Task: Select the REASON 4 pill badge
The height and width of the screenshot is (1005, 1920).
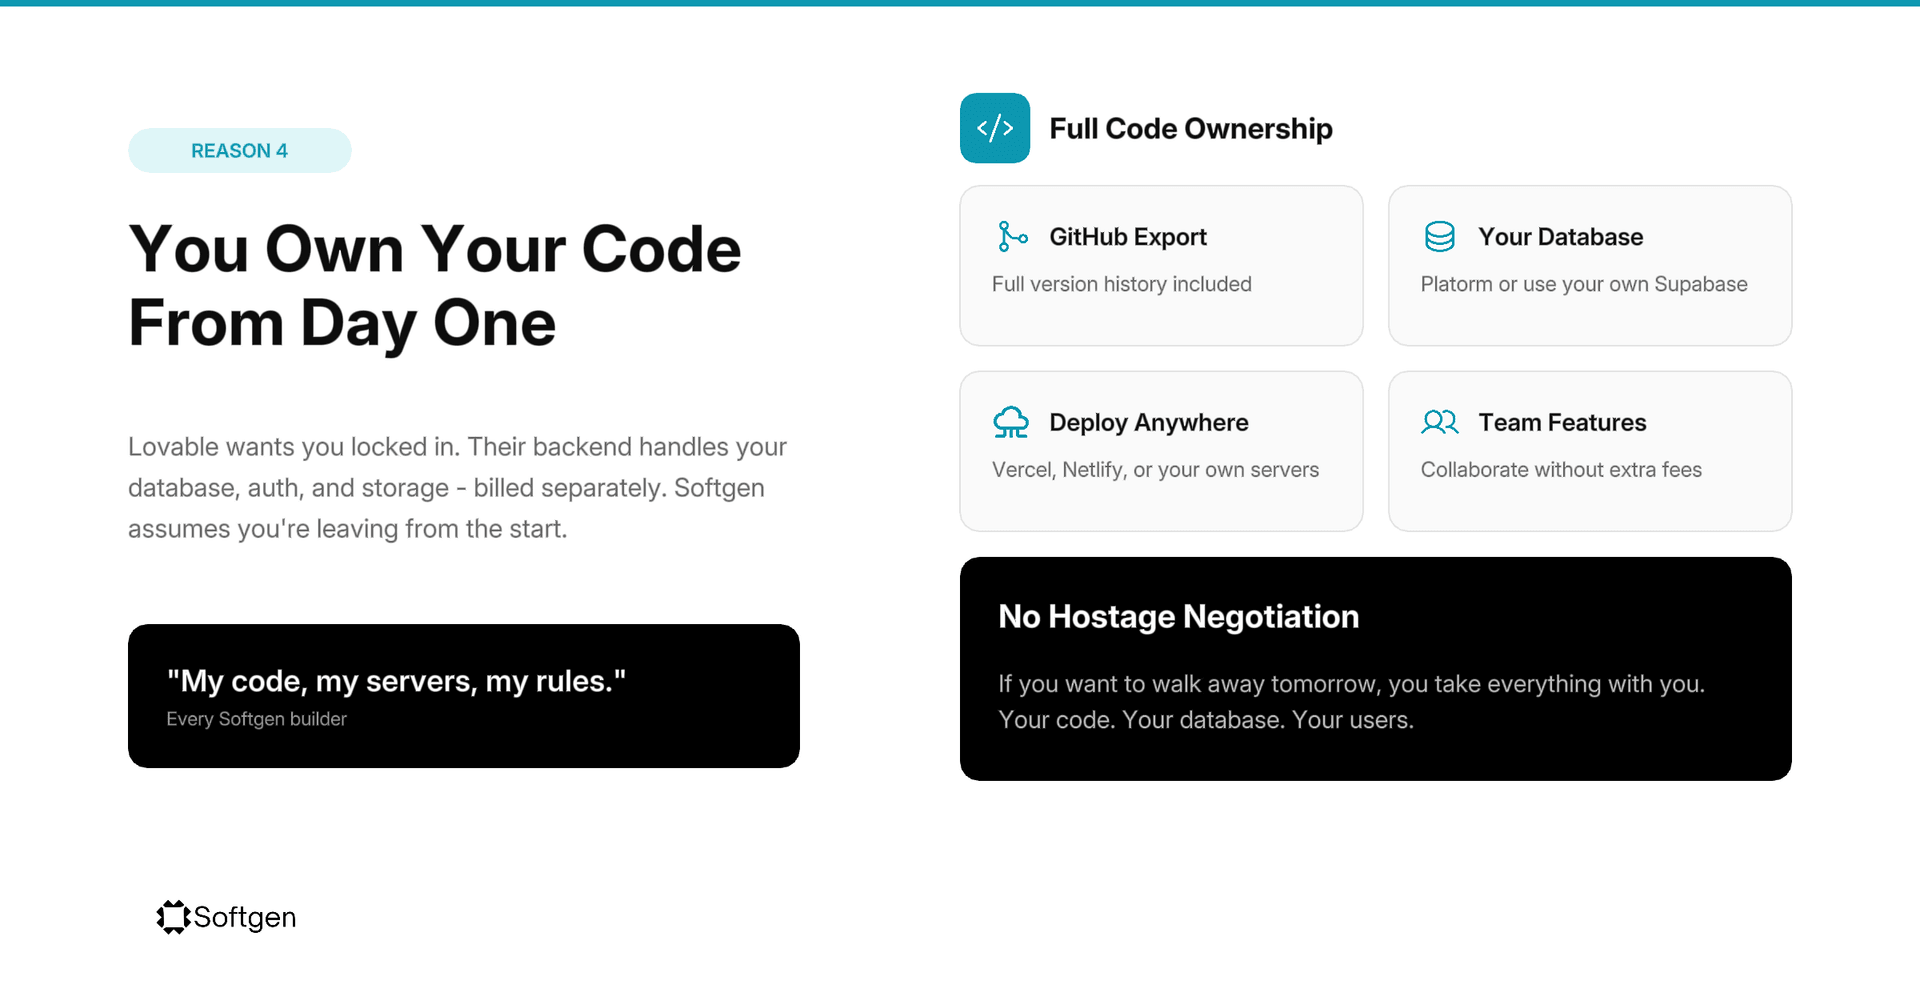Action: [239, 150]
